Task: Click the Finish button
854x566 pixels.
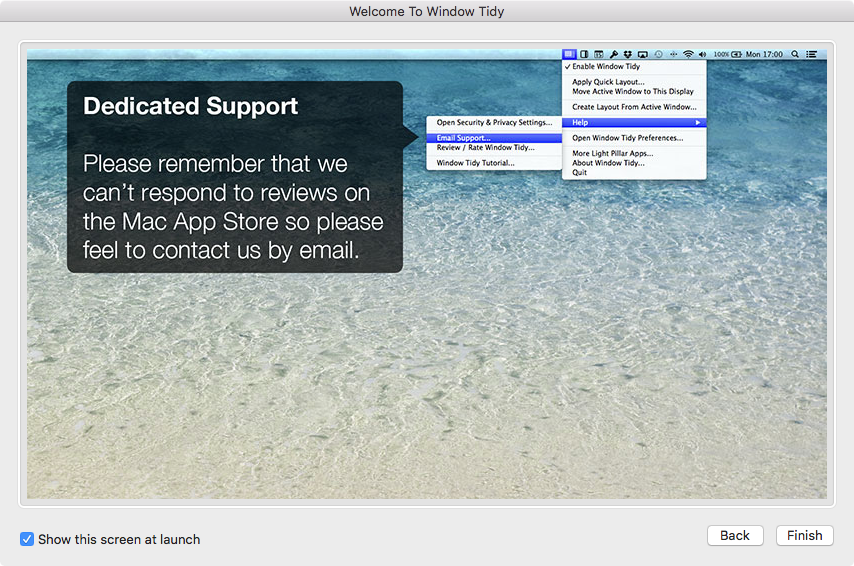Action: 804,535
